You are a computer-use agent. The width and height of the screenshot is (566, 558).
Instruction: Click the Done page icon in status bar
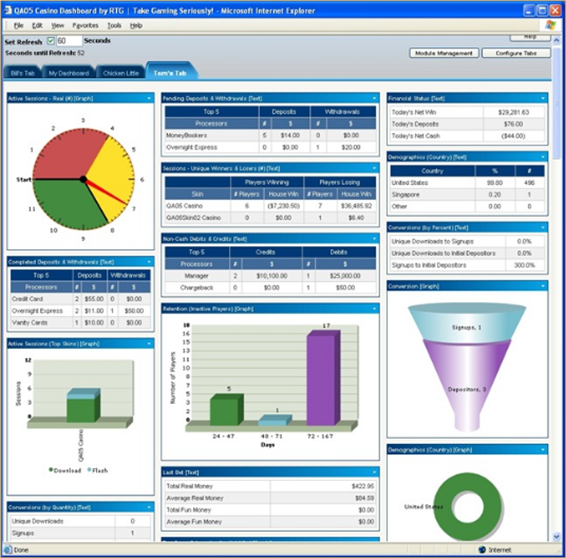(7, 550)
